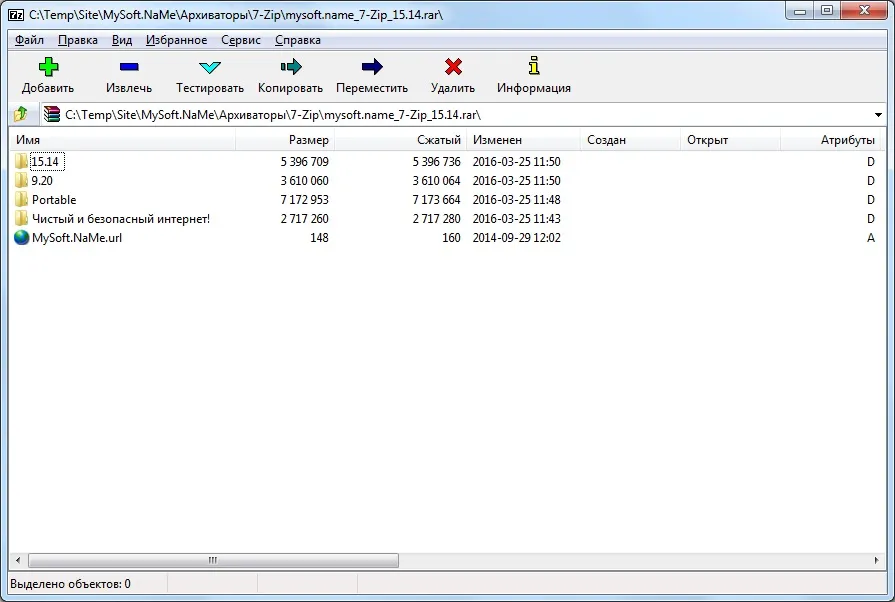Click modified date 2016-03-25 11:43

click(x=517, y=219)
